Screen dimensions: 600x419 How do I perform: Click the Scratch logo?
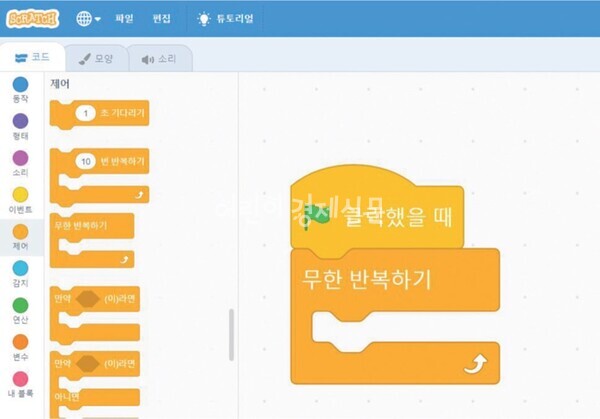(x=33, y=18)
